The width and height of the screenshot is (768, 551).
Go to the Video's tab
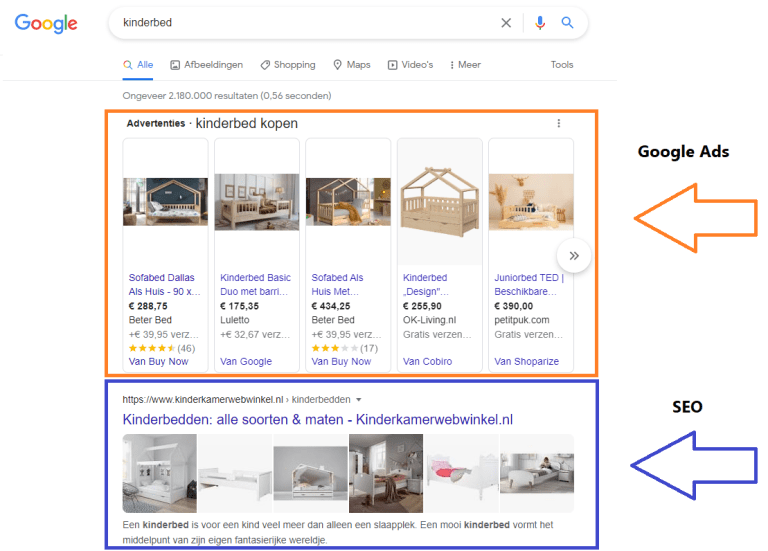pyautogui.click(x=410, y=65)
